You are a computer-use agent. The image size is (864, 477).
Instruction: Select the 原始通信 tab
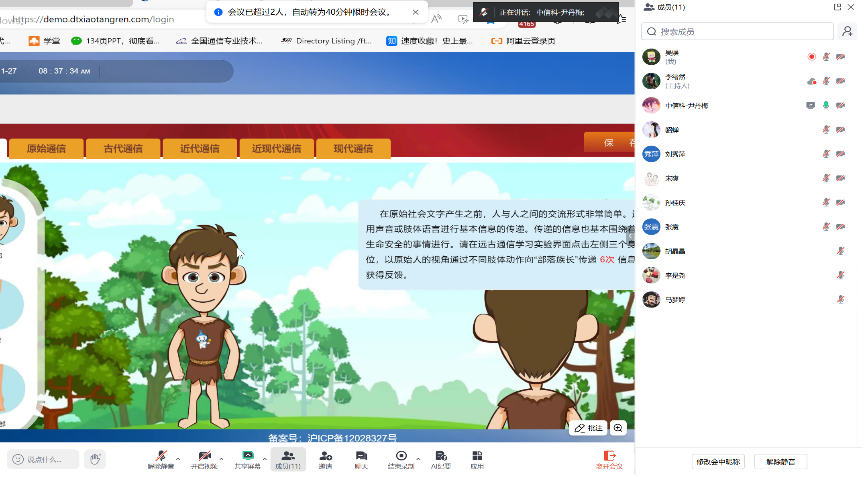pos(46,148)
